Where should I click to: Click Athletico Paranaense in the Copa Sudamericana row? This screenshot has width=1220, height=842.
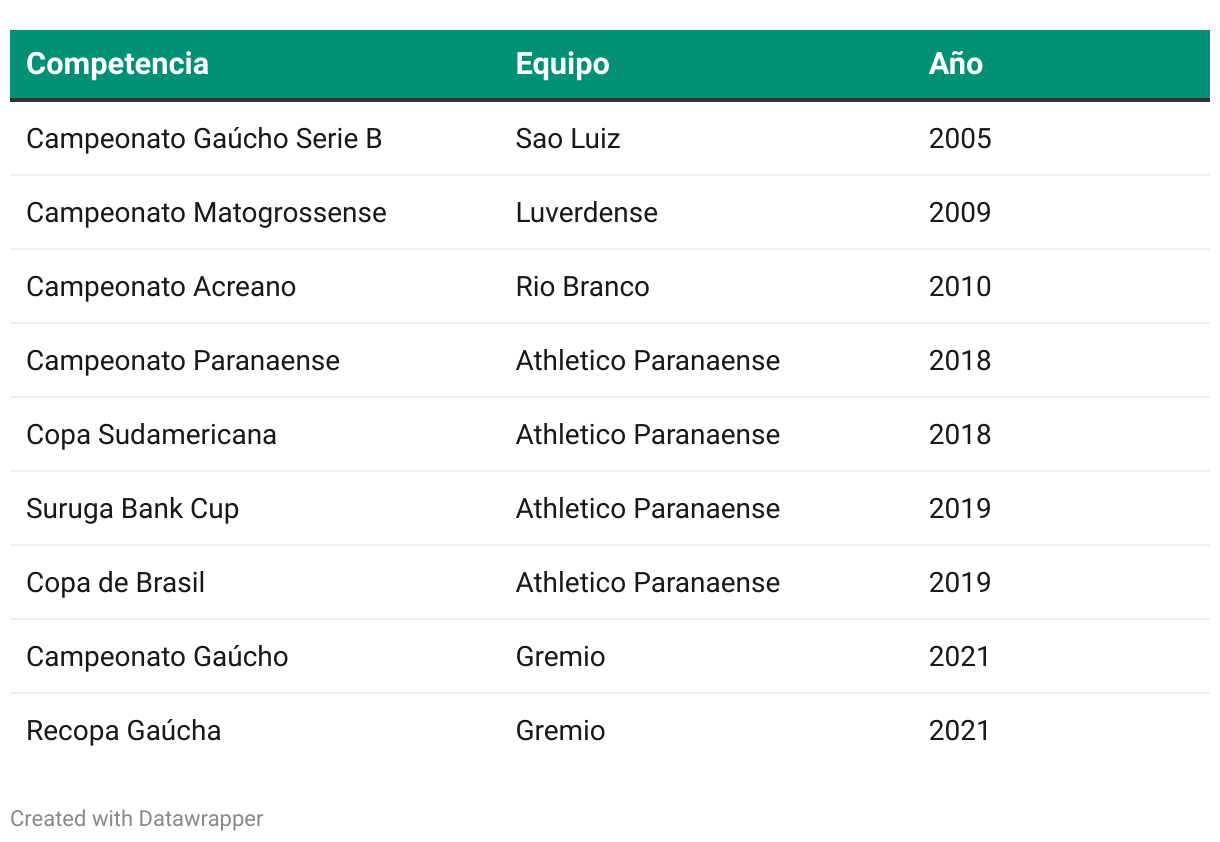coord(647,434)
